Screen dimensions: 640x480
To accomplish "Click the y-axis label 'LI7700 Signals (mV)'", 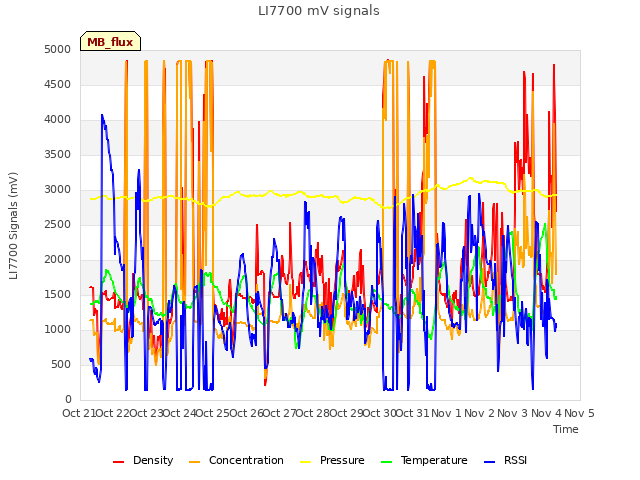I will pyautogui.click(x=13, y=226).
